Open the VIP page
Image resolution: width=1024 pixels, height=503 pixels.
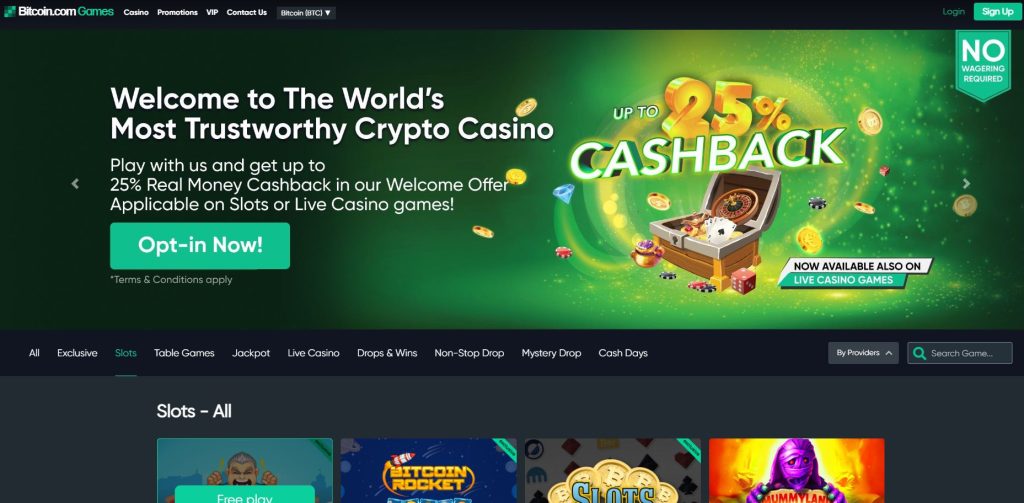(212, 12)
